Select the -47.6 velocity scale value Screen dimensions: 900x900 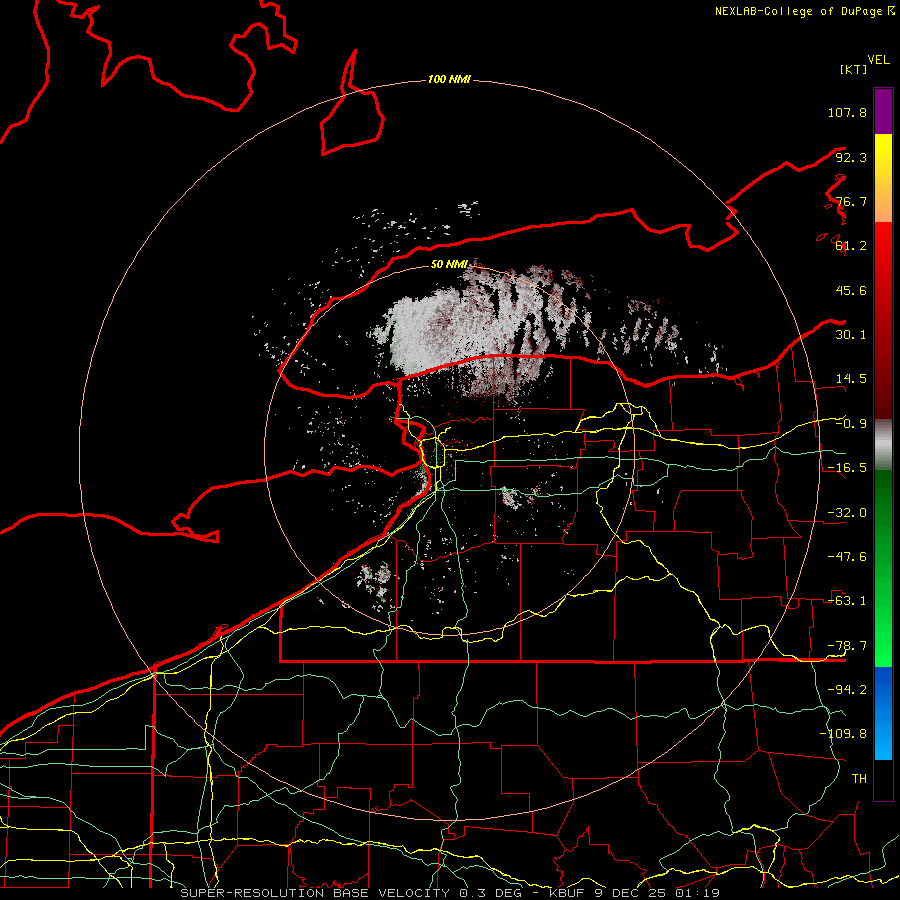point(847,557)
